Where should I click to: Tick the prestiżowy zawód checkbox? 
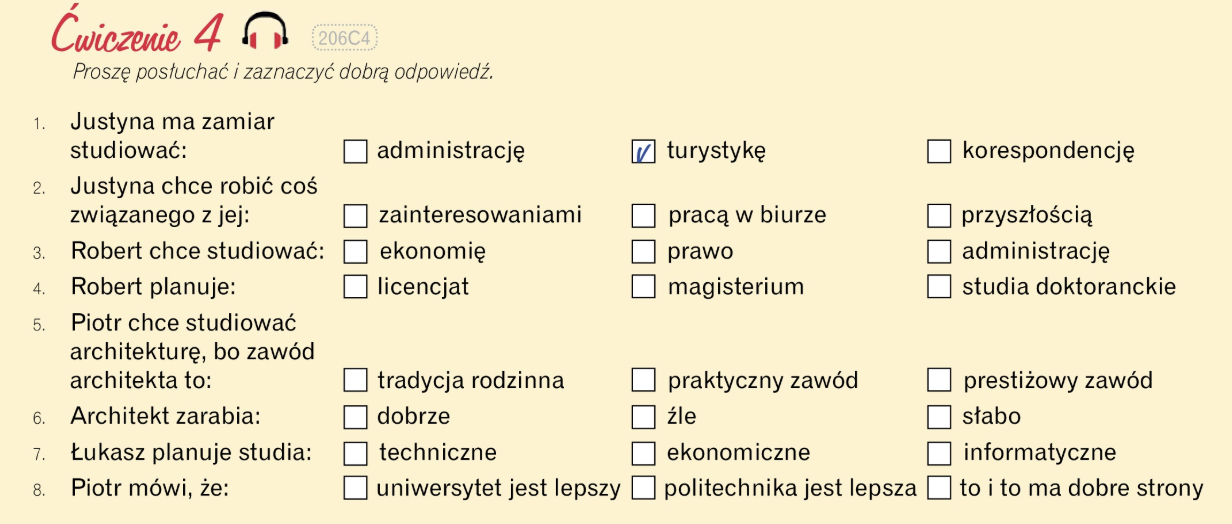939,380
